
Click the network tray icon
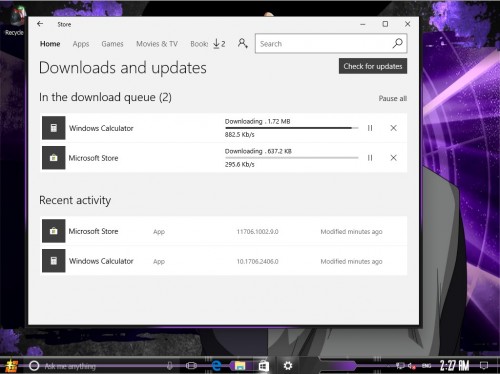[400, 366]
